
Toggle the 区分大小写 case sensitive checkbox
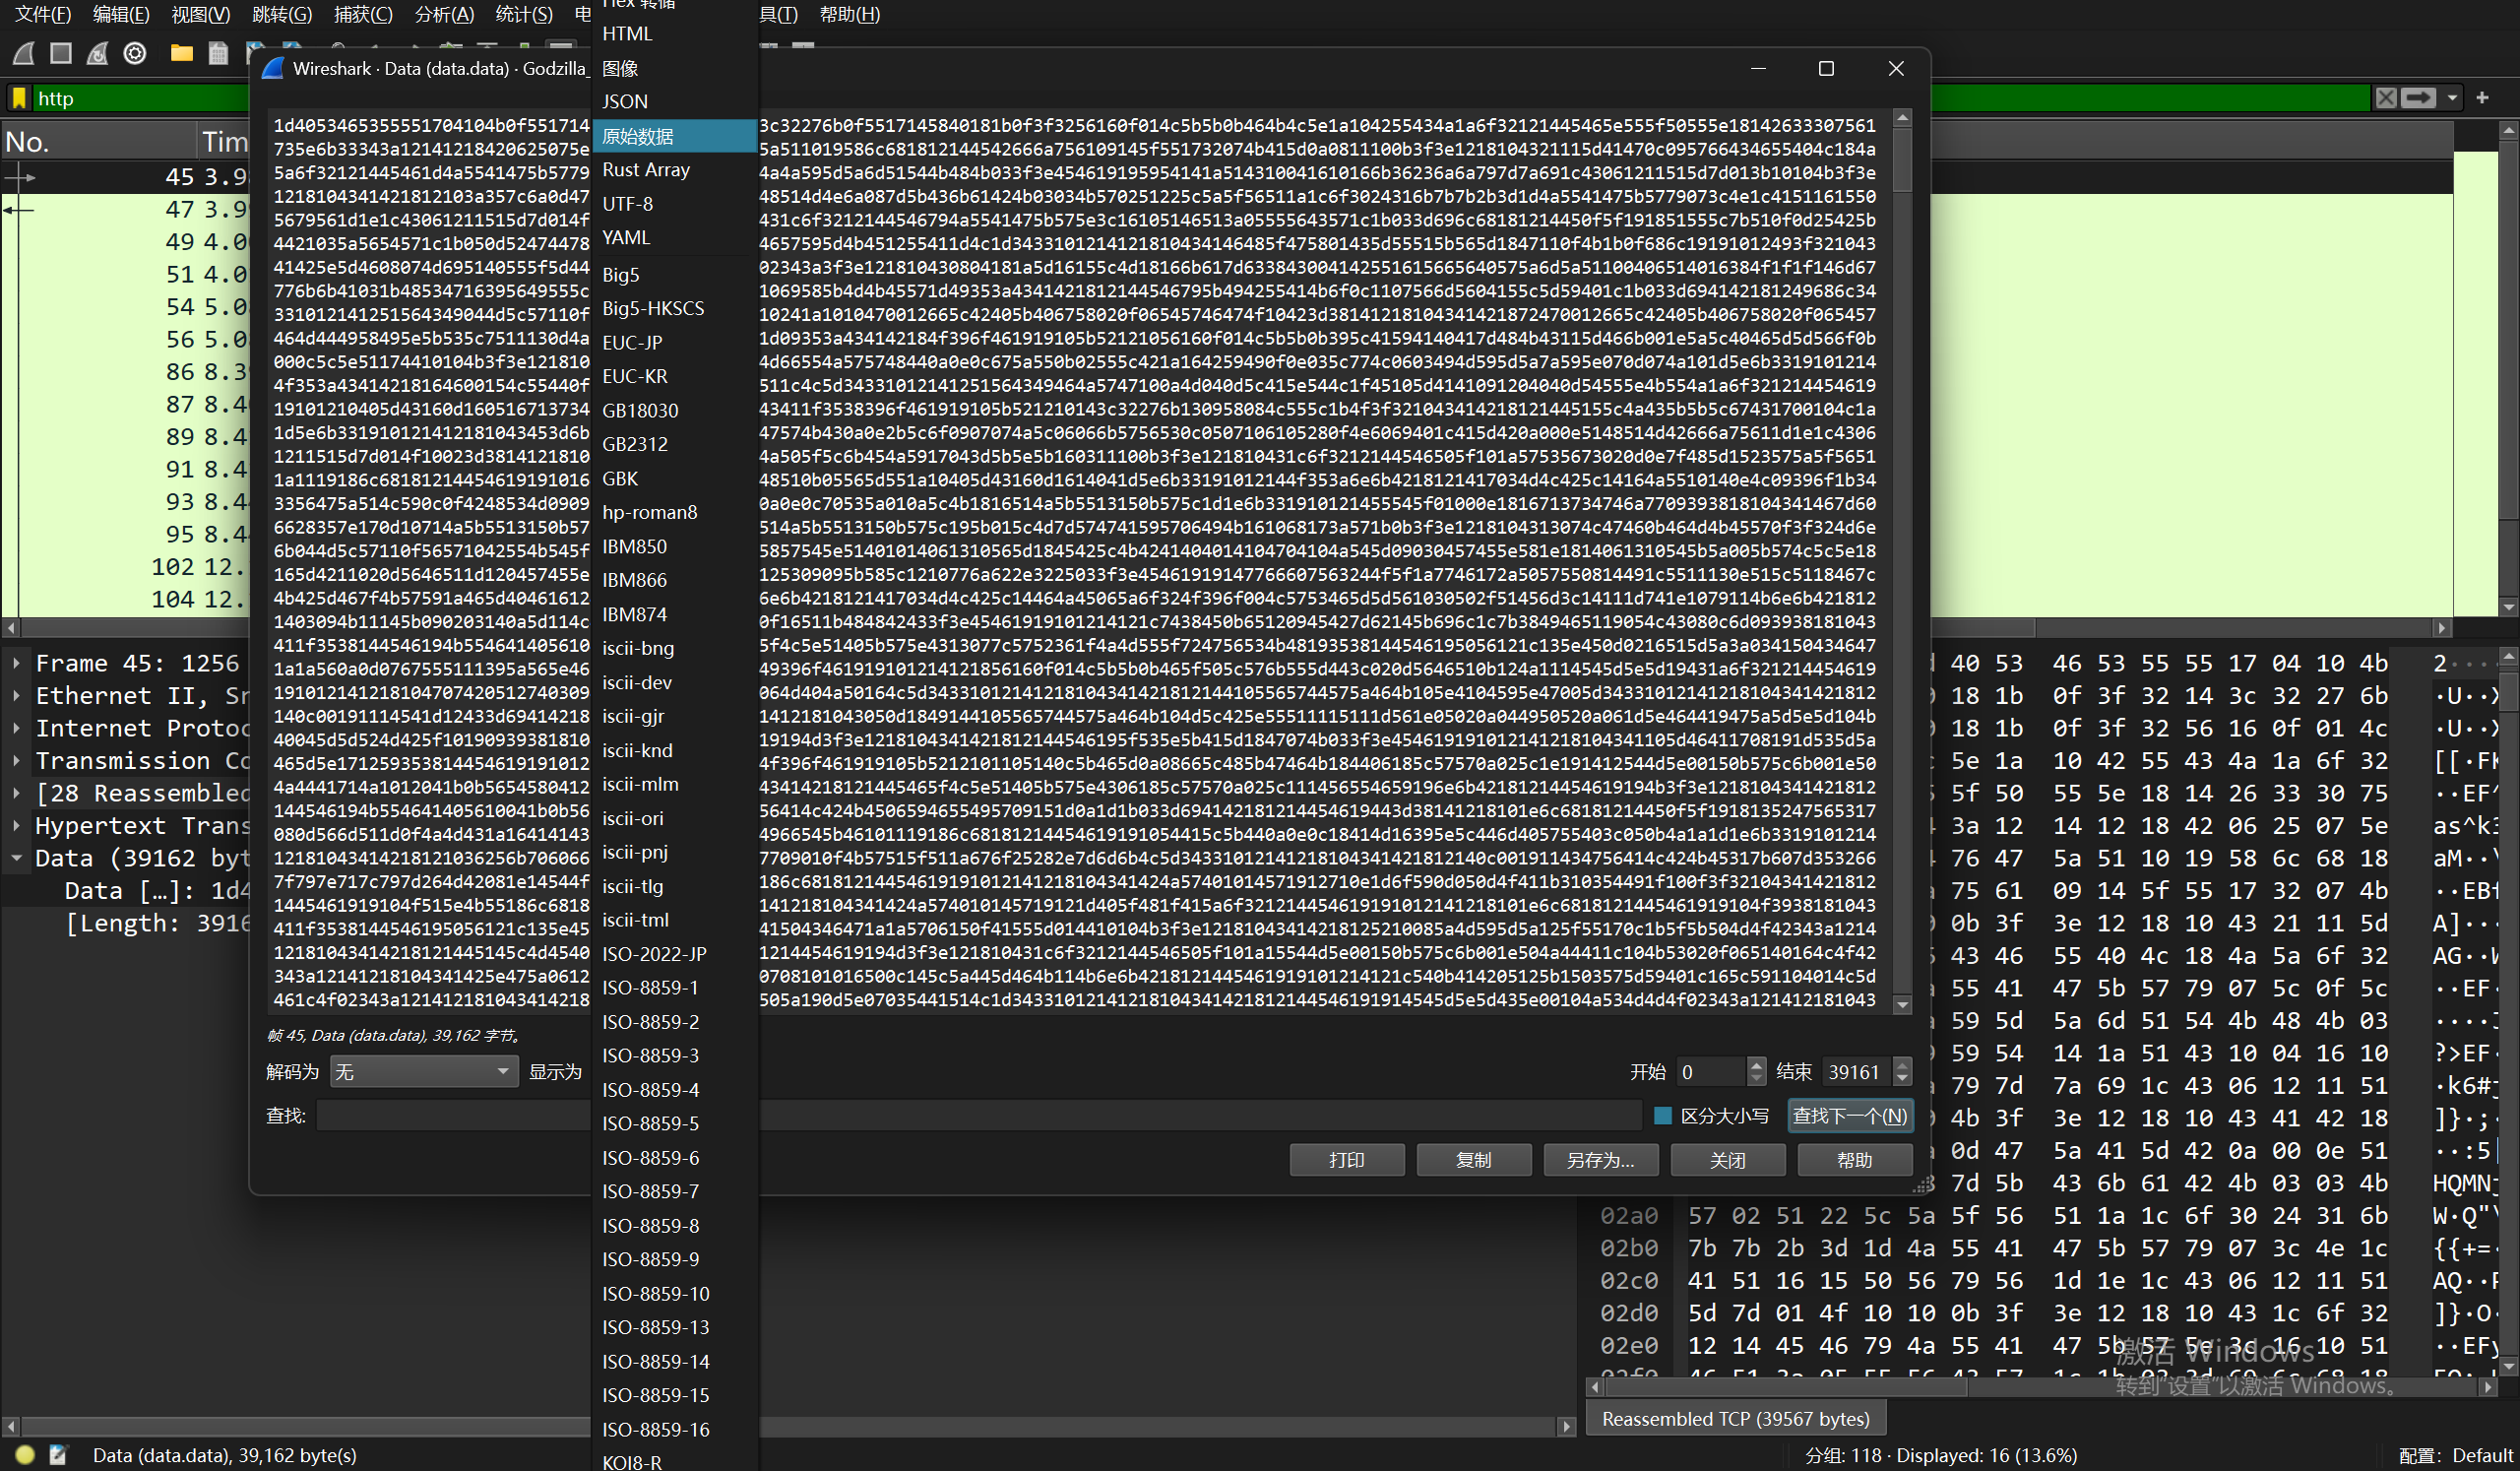pyautogui.click(x=1663, y=1115)
